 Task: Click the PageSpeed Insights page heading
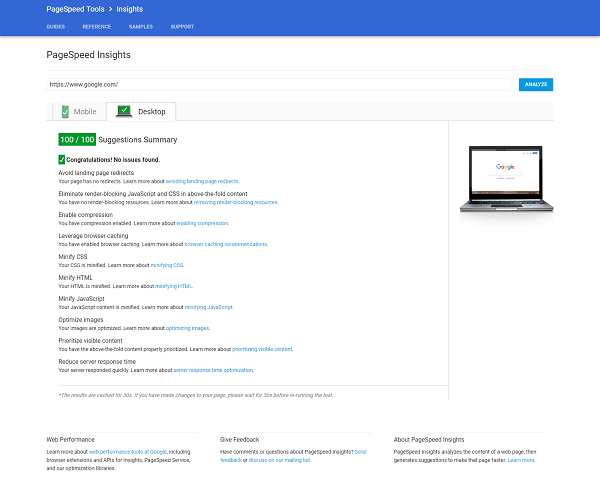coord(88,55)
